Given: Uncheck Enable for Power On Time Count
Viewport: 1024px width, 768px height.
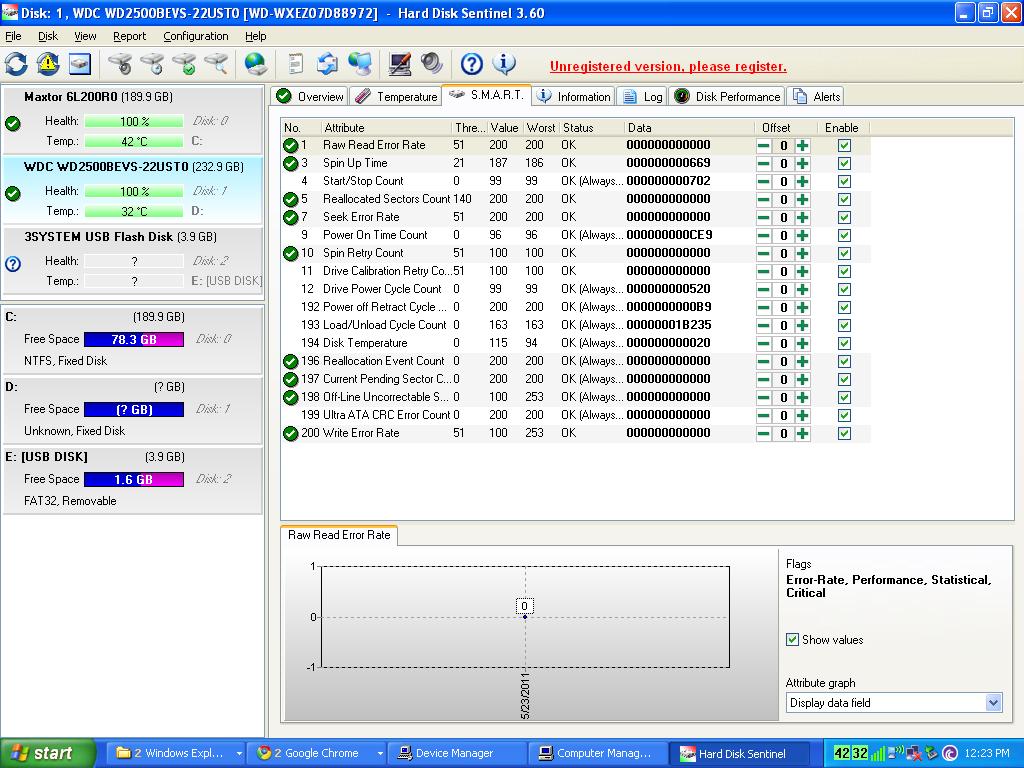Looking at the screenshot, I should point(844,235).
